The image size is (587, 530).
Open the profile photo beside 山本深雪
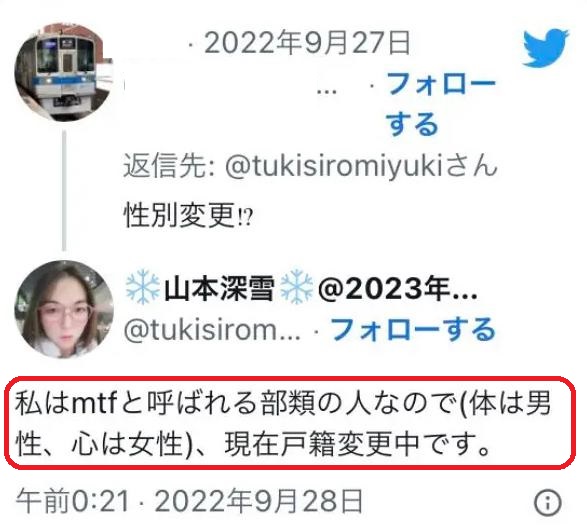point(64,309)
